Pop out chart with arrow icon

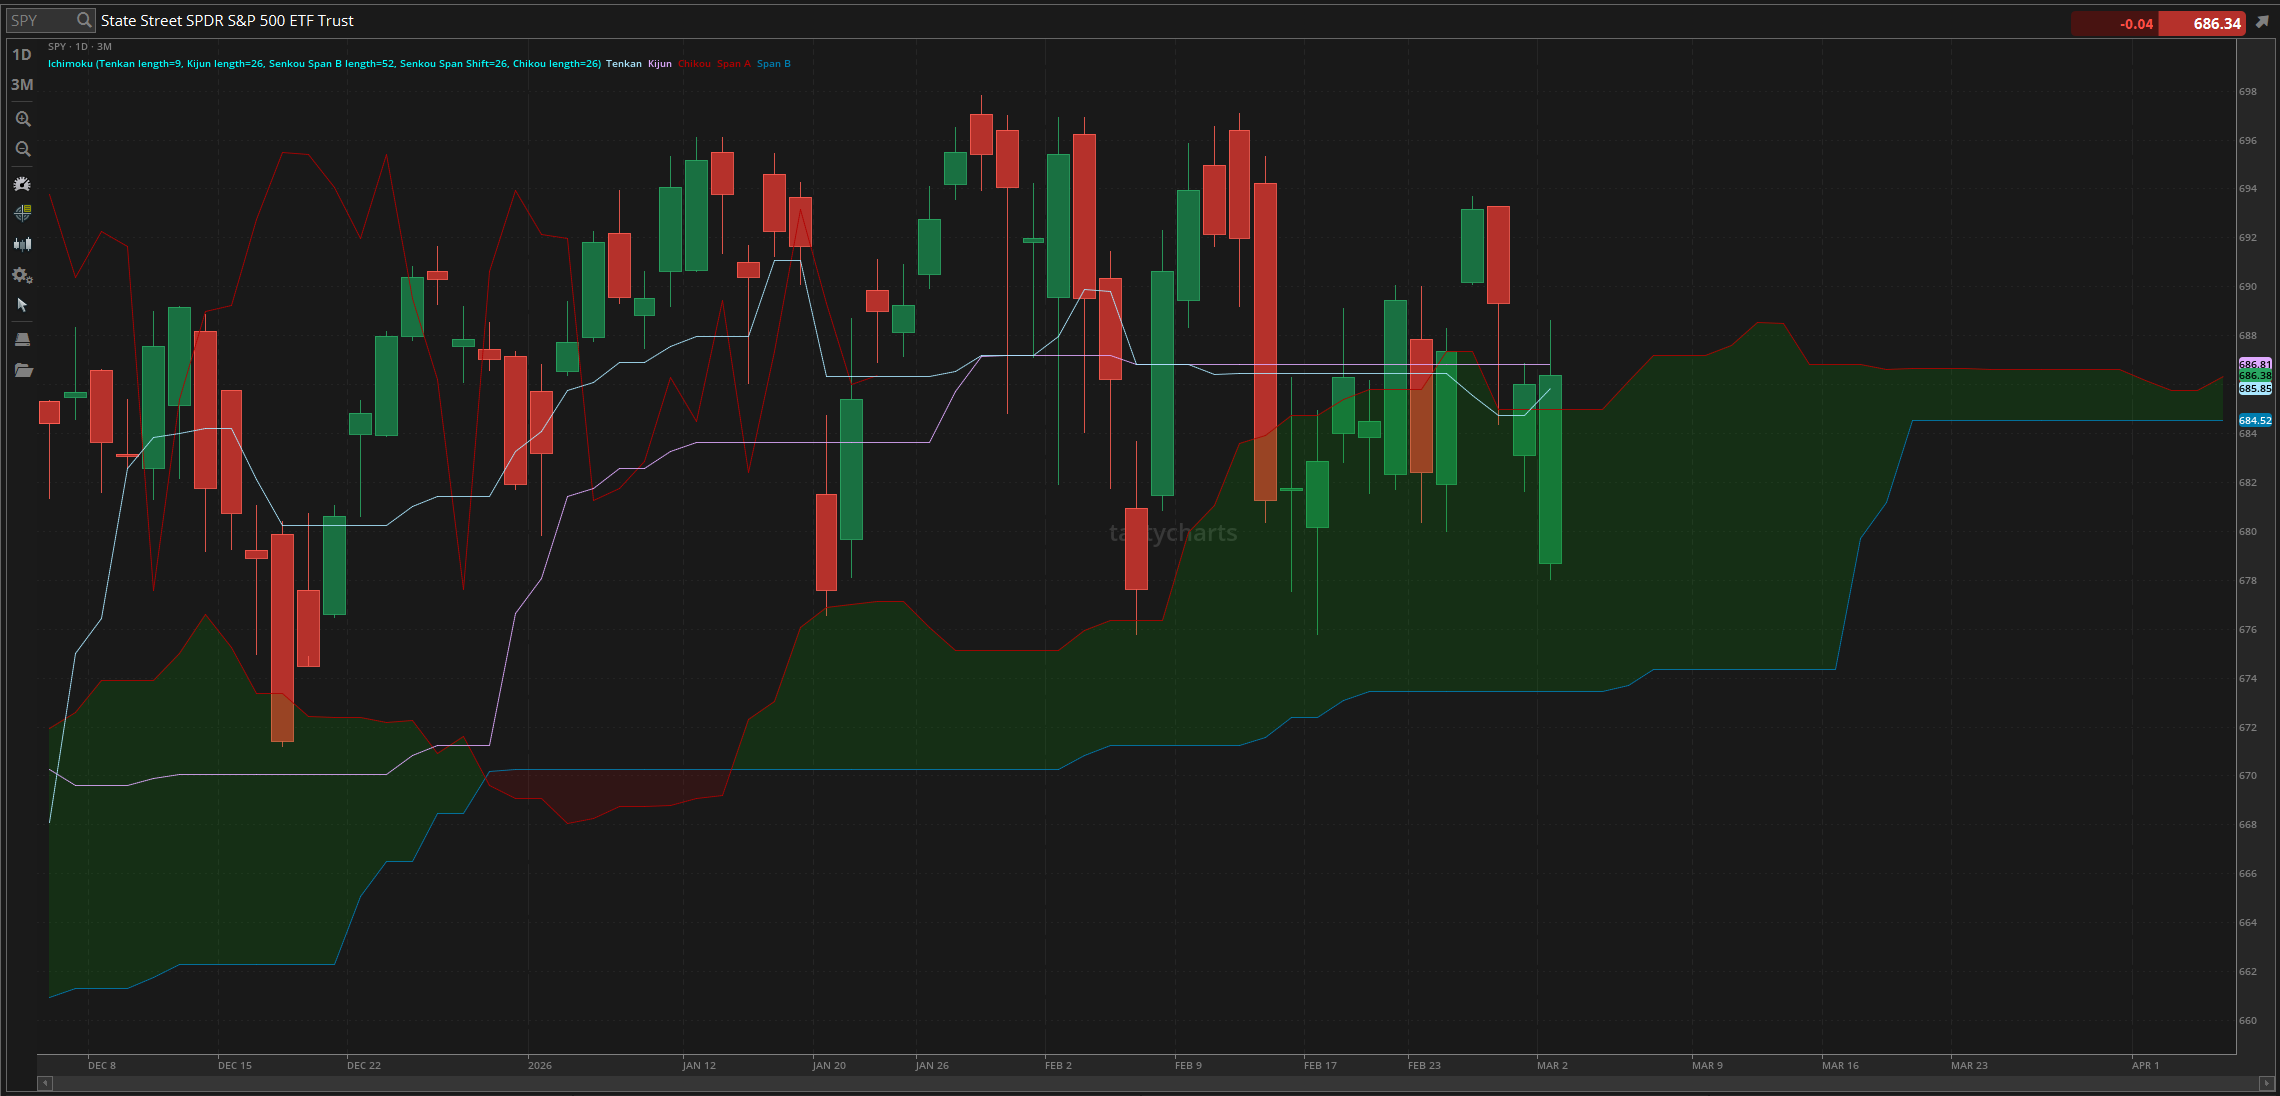click(2263, 22)
